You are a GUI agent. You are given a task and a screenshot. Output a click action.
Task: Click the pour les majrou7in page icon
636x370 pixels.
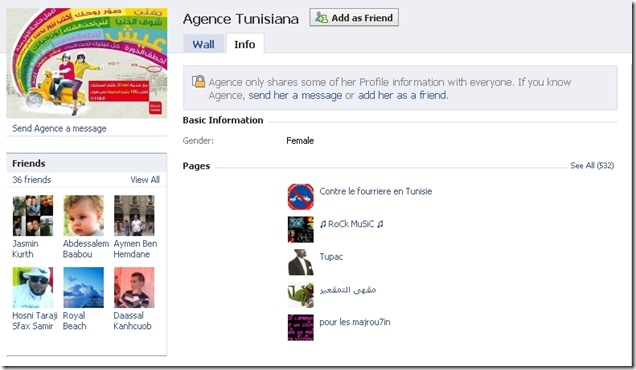point(301,327)
